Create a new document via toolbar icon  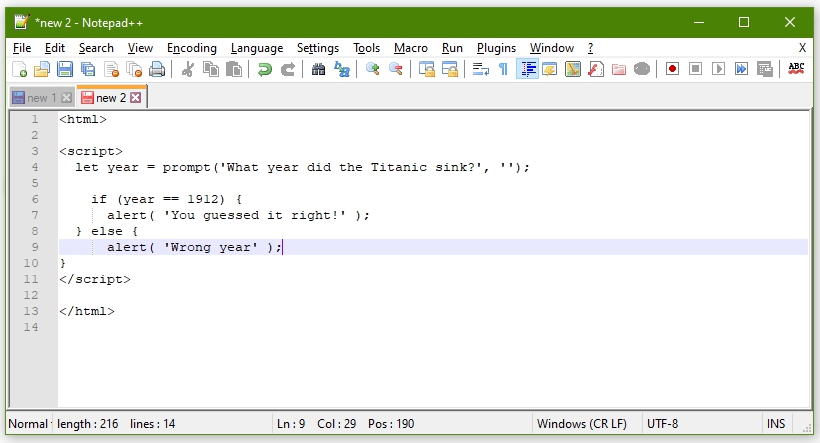point(19,69)
